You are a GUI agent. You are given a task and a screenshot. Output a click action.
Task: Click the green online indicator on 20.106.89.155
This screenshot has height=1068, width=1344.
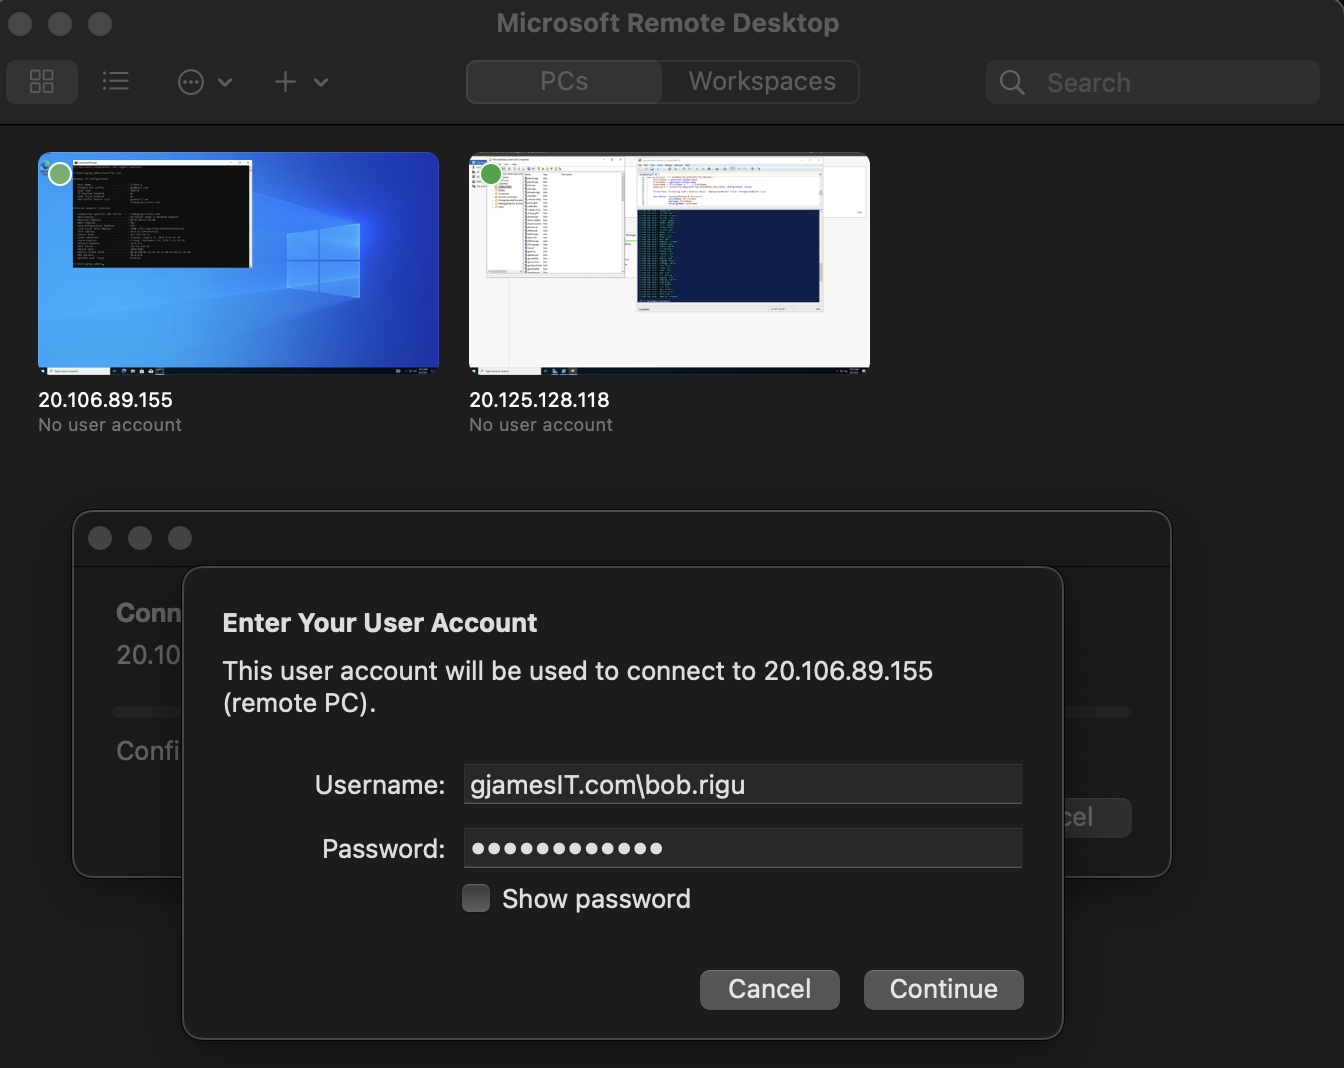coord(59,173)
